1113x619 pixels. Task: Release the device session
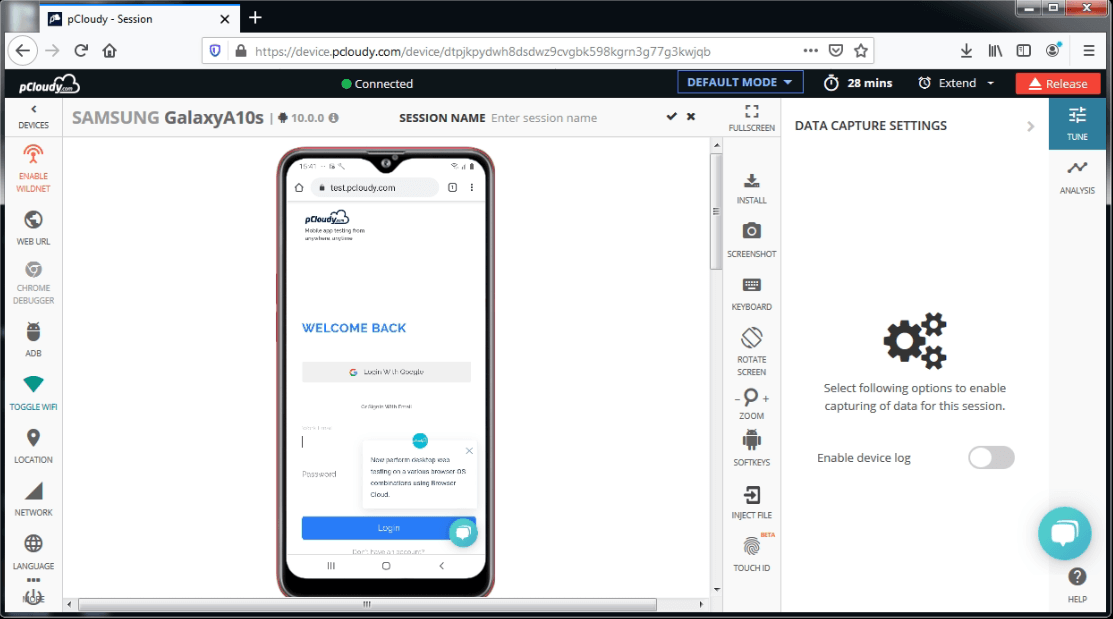(x=1058, y=83)
